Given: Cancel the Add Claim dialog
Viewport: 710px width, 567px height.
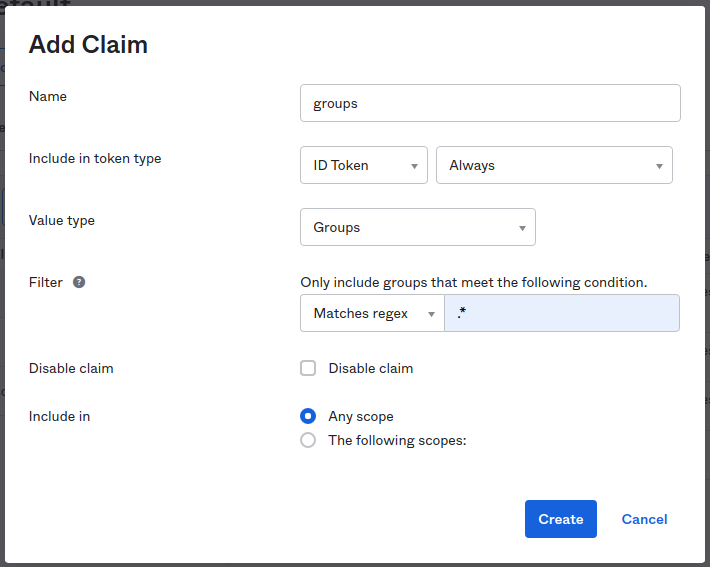Looking at the screenshot, I should coord(644,519).
